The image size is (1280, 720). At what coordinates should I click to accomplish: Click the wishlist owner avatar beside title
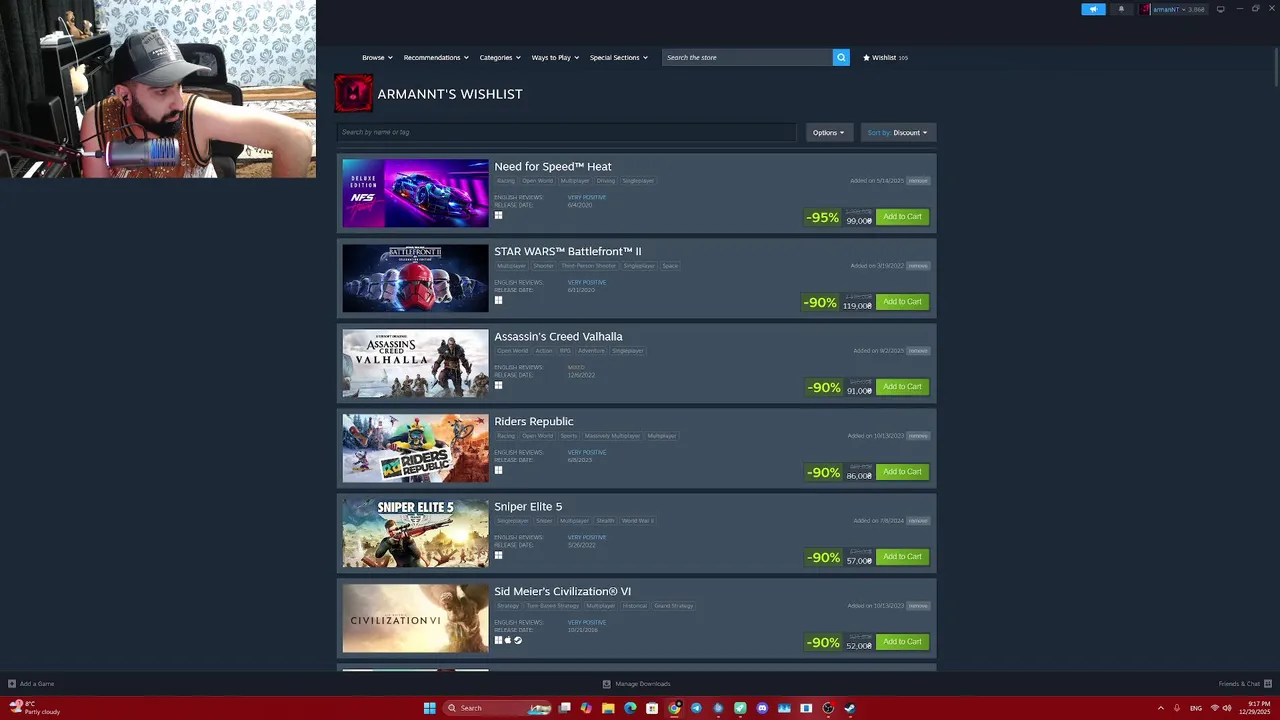[353, 93]
